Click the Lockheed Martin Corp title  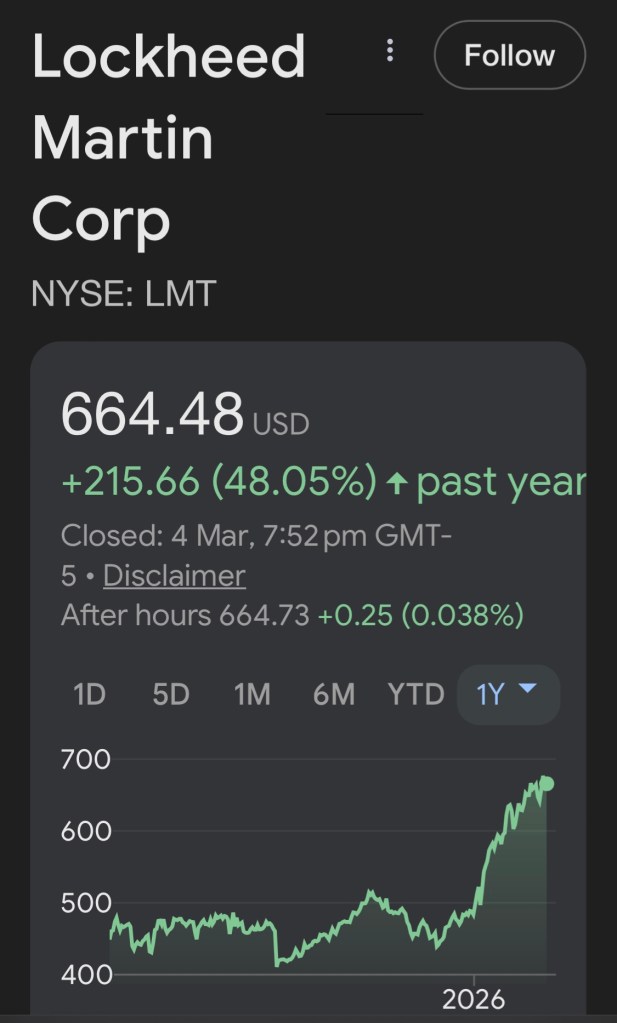168,139
